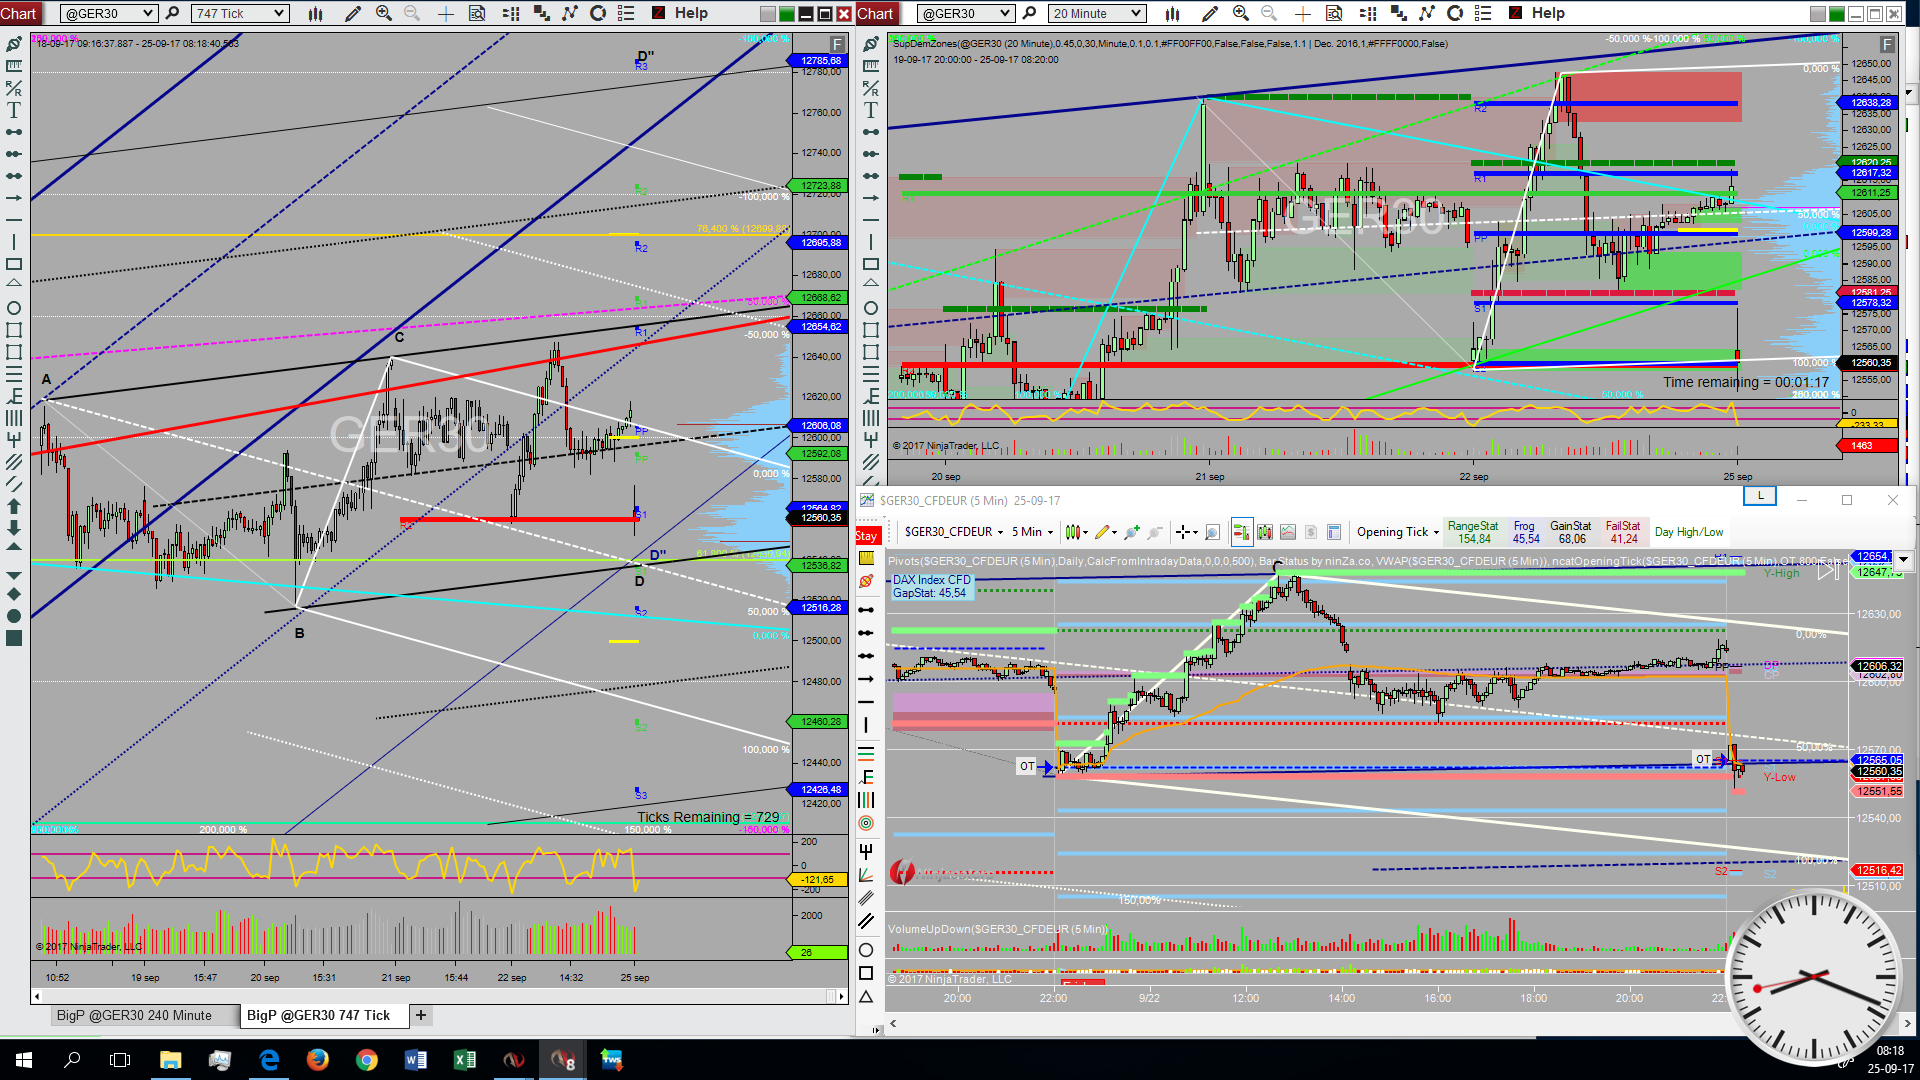Reload the 20 Minute chart with refresh icon

(x=1455, y=13)
